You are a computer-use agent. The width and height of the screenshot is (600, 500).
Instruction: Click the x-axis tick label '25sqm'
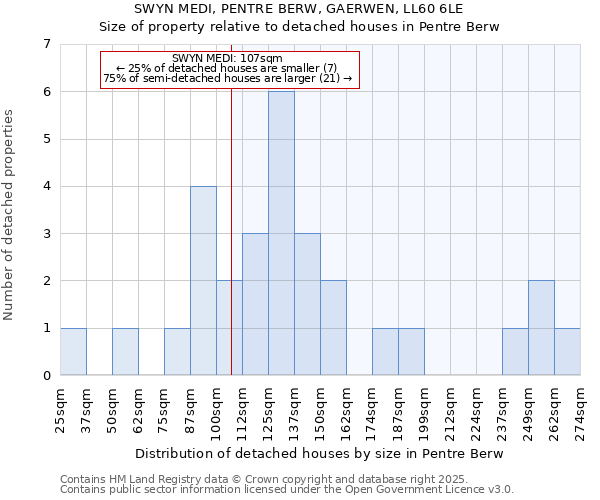point(60,410)
